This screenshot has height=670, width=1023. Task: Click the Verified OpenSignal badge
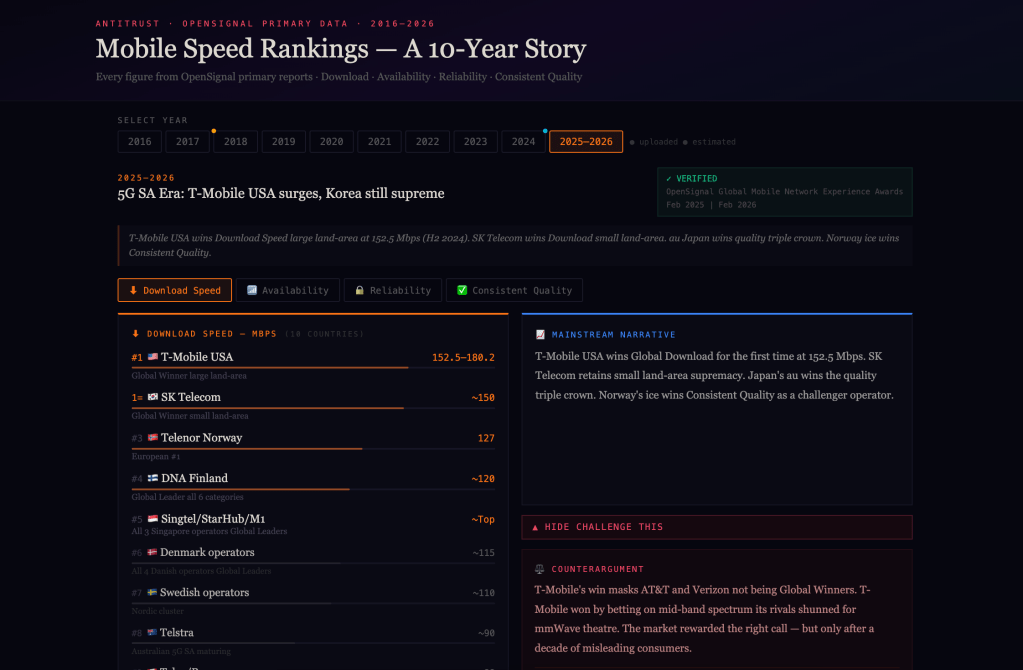coord(784,191)
